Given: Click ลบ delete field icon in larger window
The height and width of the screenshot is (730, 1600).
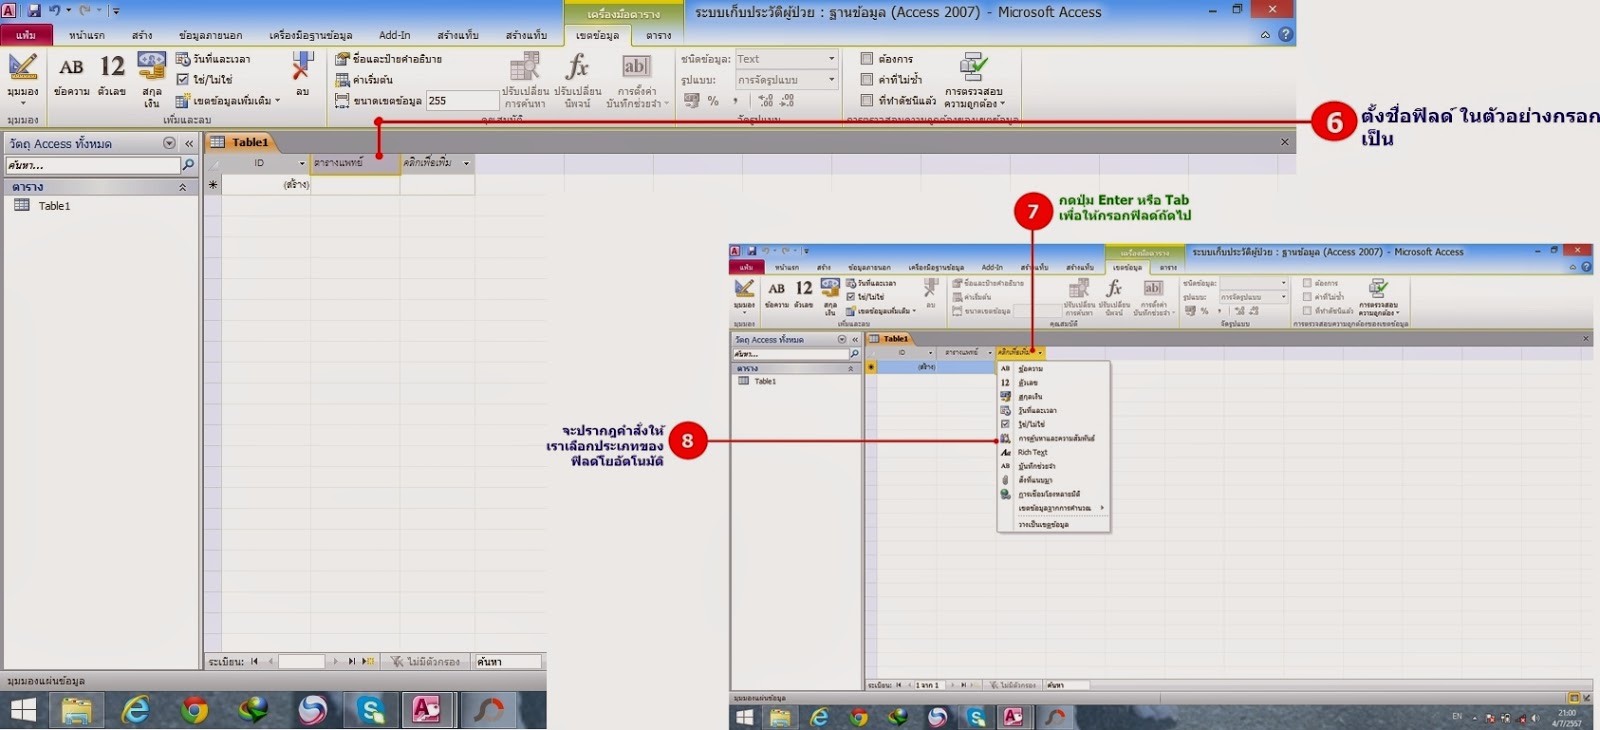Looking at the screenshot, I should [302, 74].
